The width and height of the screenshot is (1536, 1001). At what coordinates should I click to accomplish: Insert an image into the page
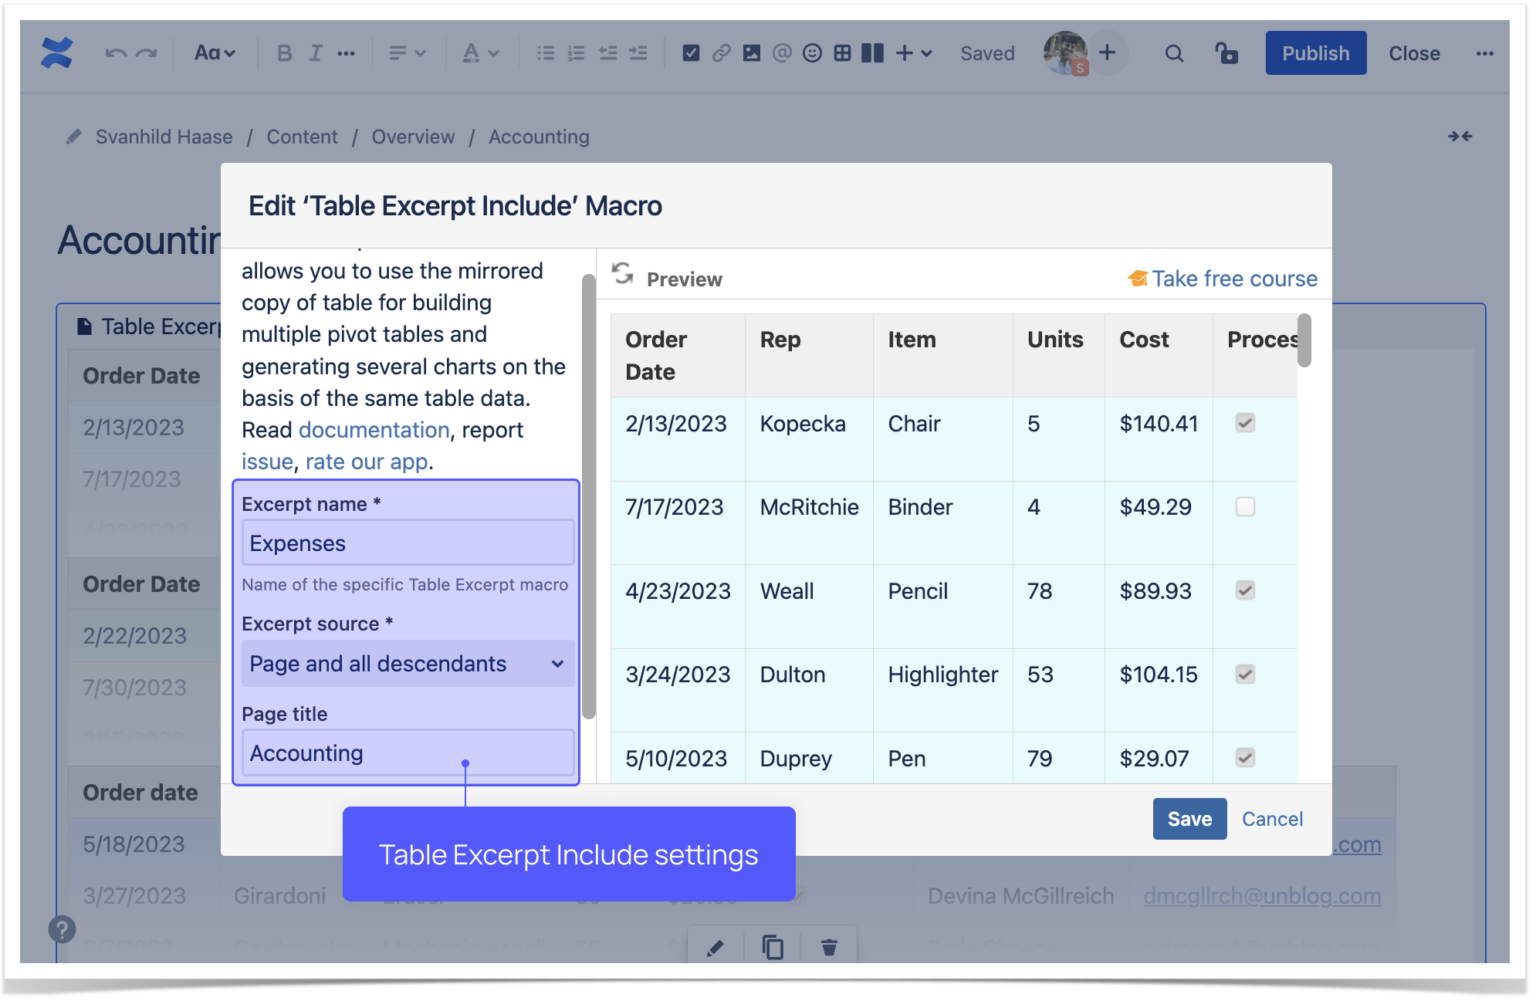click(751, 53)
